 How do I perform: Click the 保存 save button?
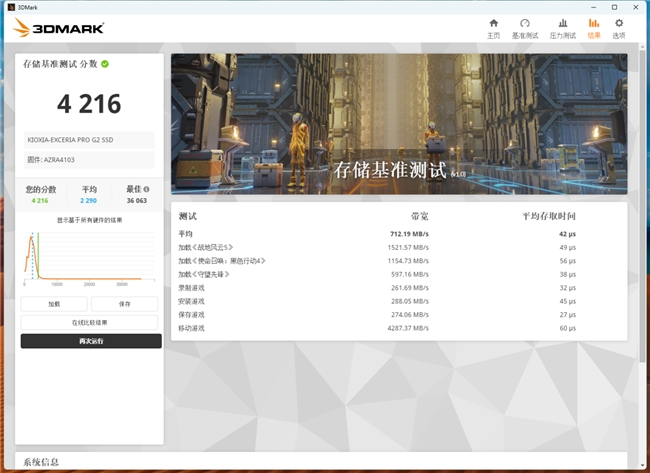click(124, 304)
